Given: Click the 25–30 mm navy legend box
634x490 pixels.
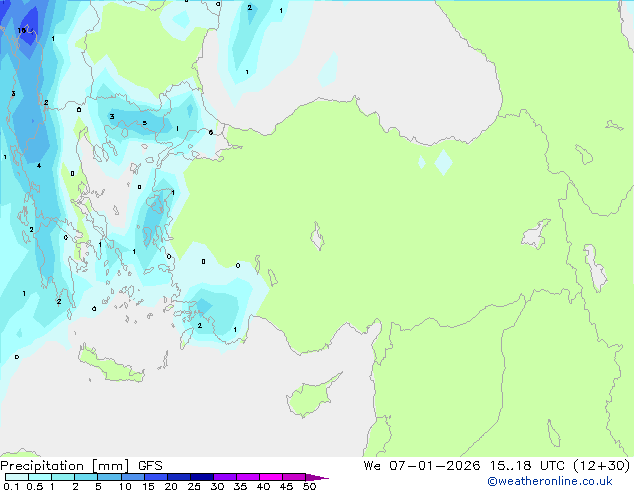Looking at the screenshot, I should pyautogui.click(x=202, y=477).
